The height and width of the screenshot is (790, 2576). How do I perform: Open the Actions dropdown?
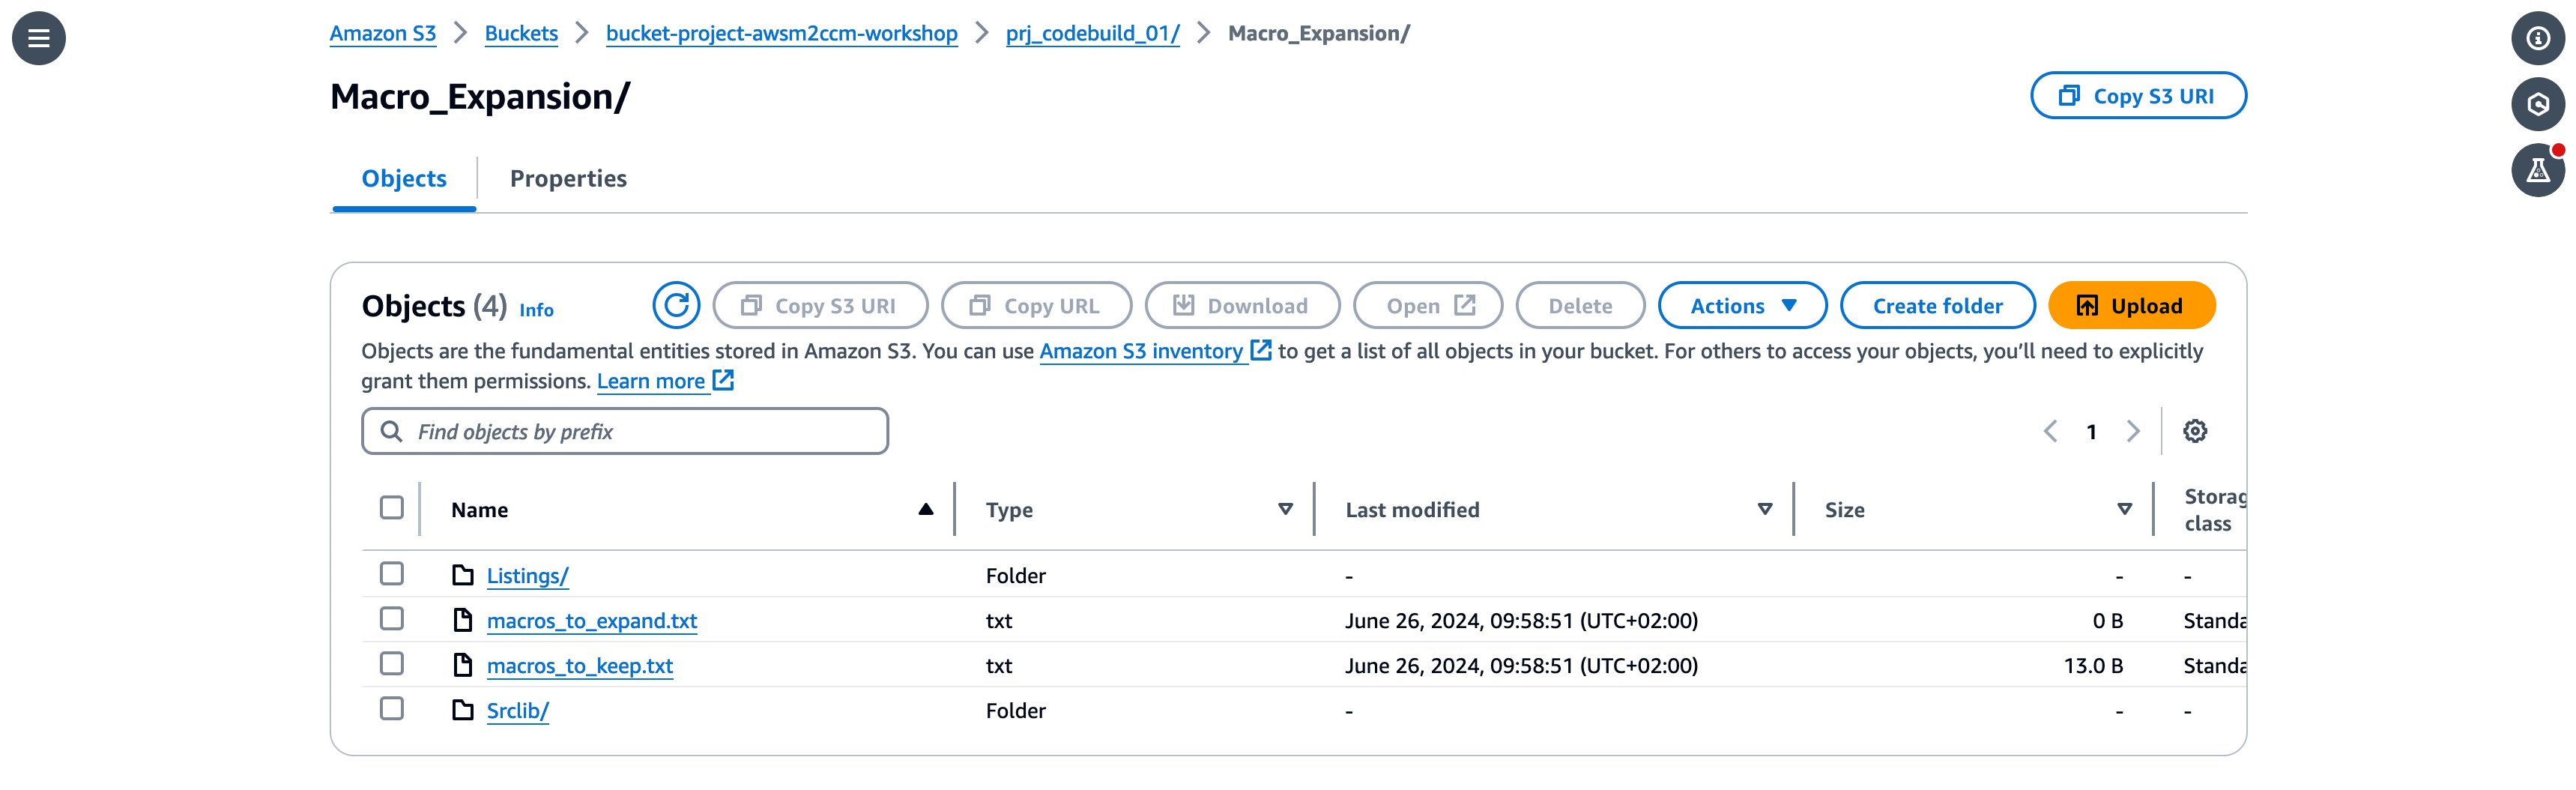[x=1742, y=305]
